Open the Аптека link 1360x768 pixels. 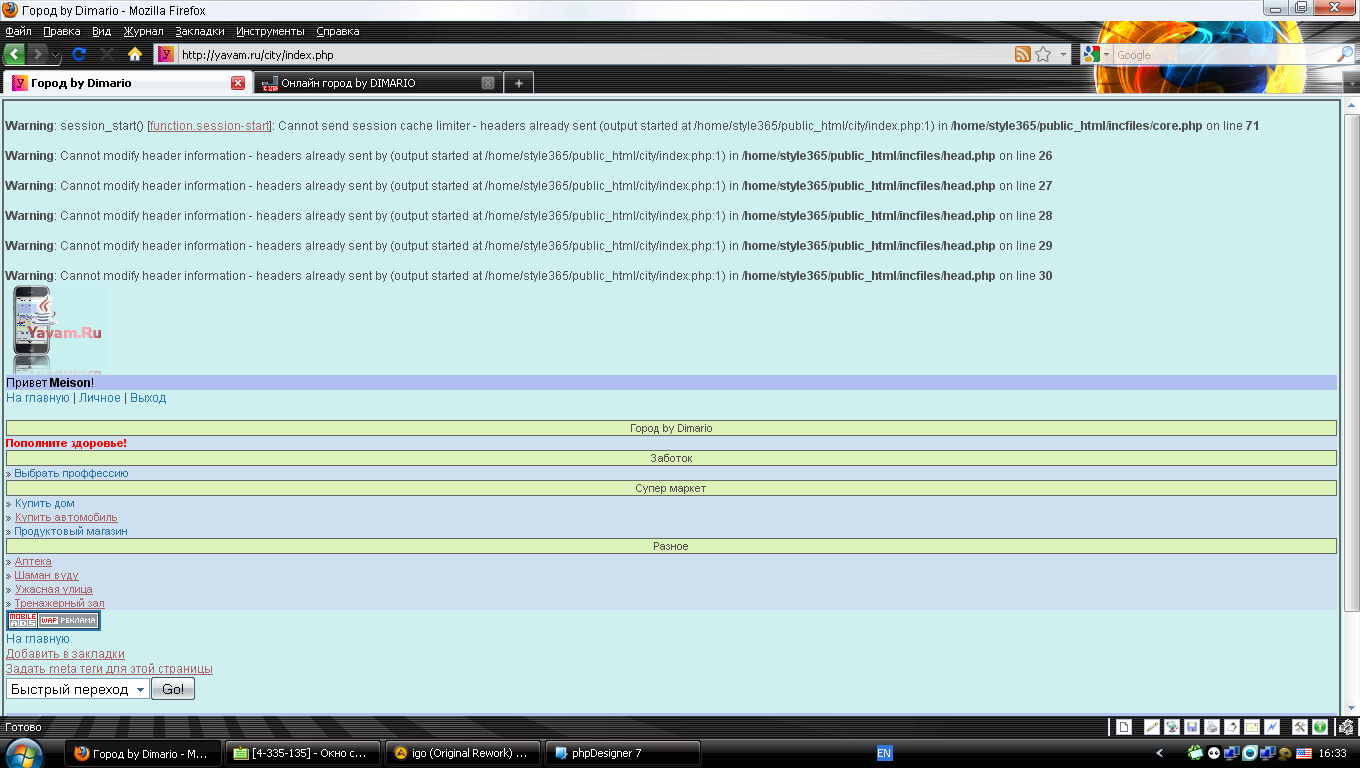[33, 562]
